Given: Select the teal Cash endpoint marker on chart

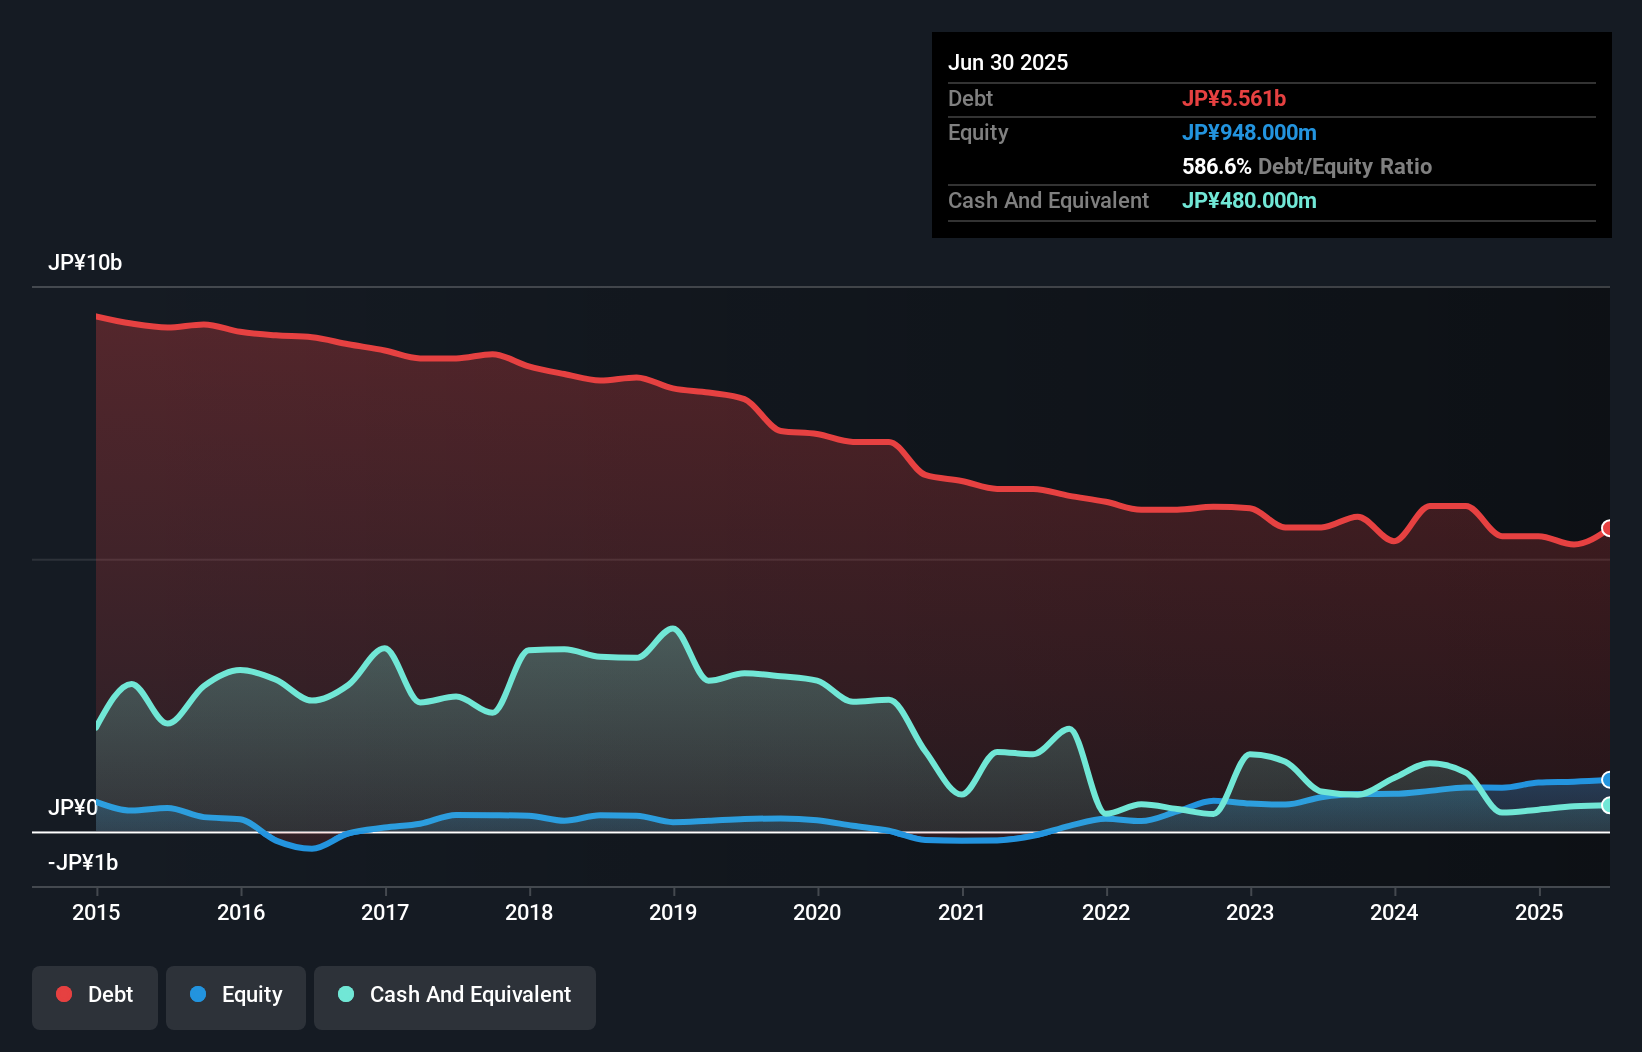Looking at the screenshot, I should tap(1608, 805).
